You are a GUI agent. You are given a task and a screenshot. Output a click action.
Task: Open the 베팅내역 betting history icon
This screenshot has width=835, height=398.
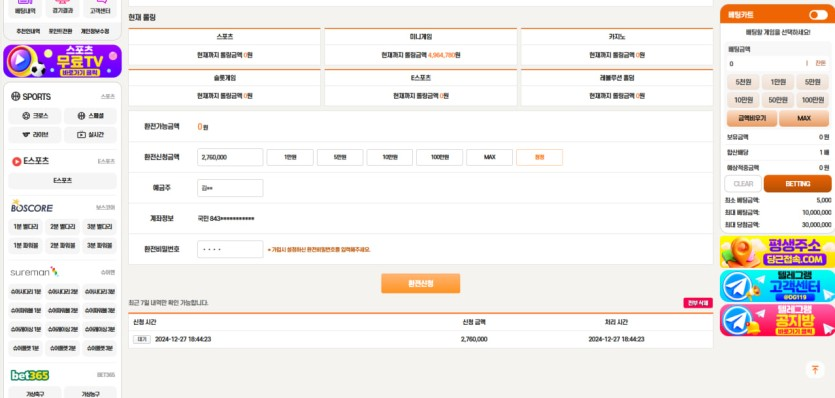pos(25,8)
